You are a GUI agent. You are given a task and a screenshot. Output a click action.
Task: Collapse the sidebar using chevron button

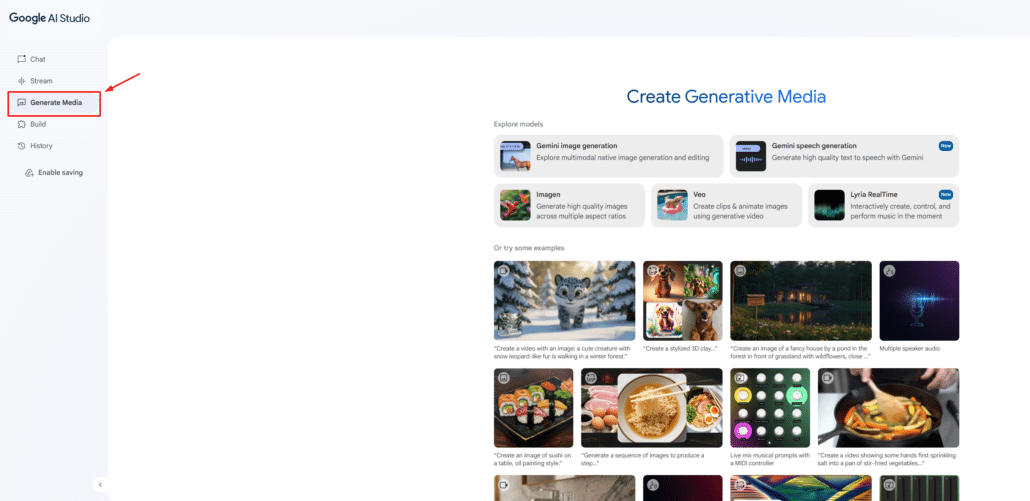pos(100,484)
